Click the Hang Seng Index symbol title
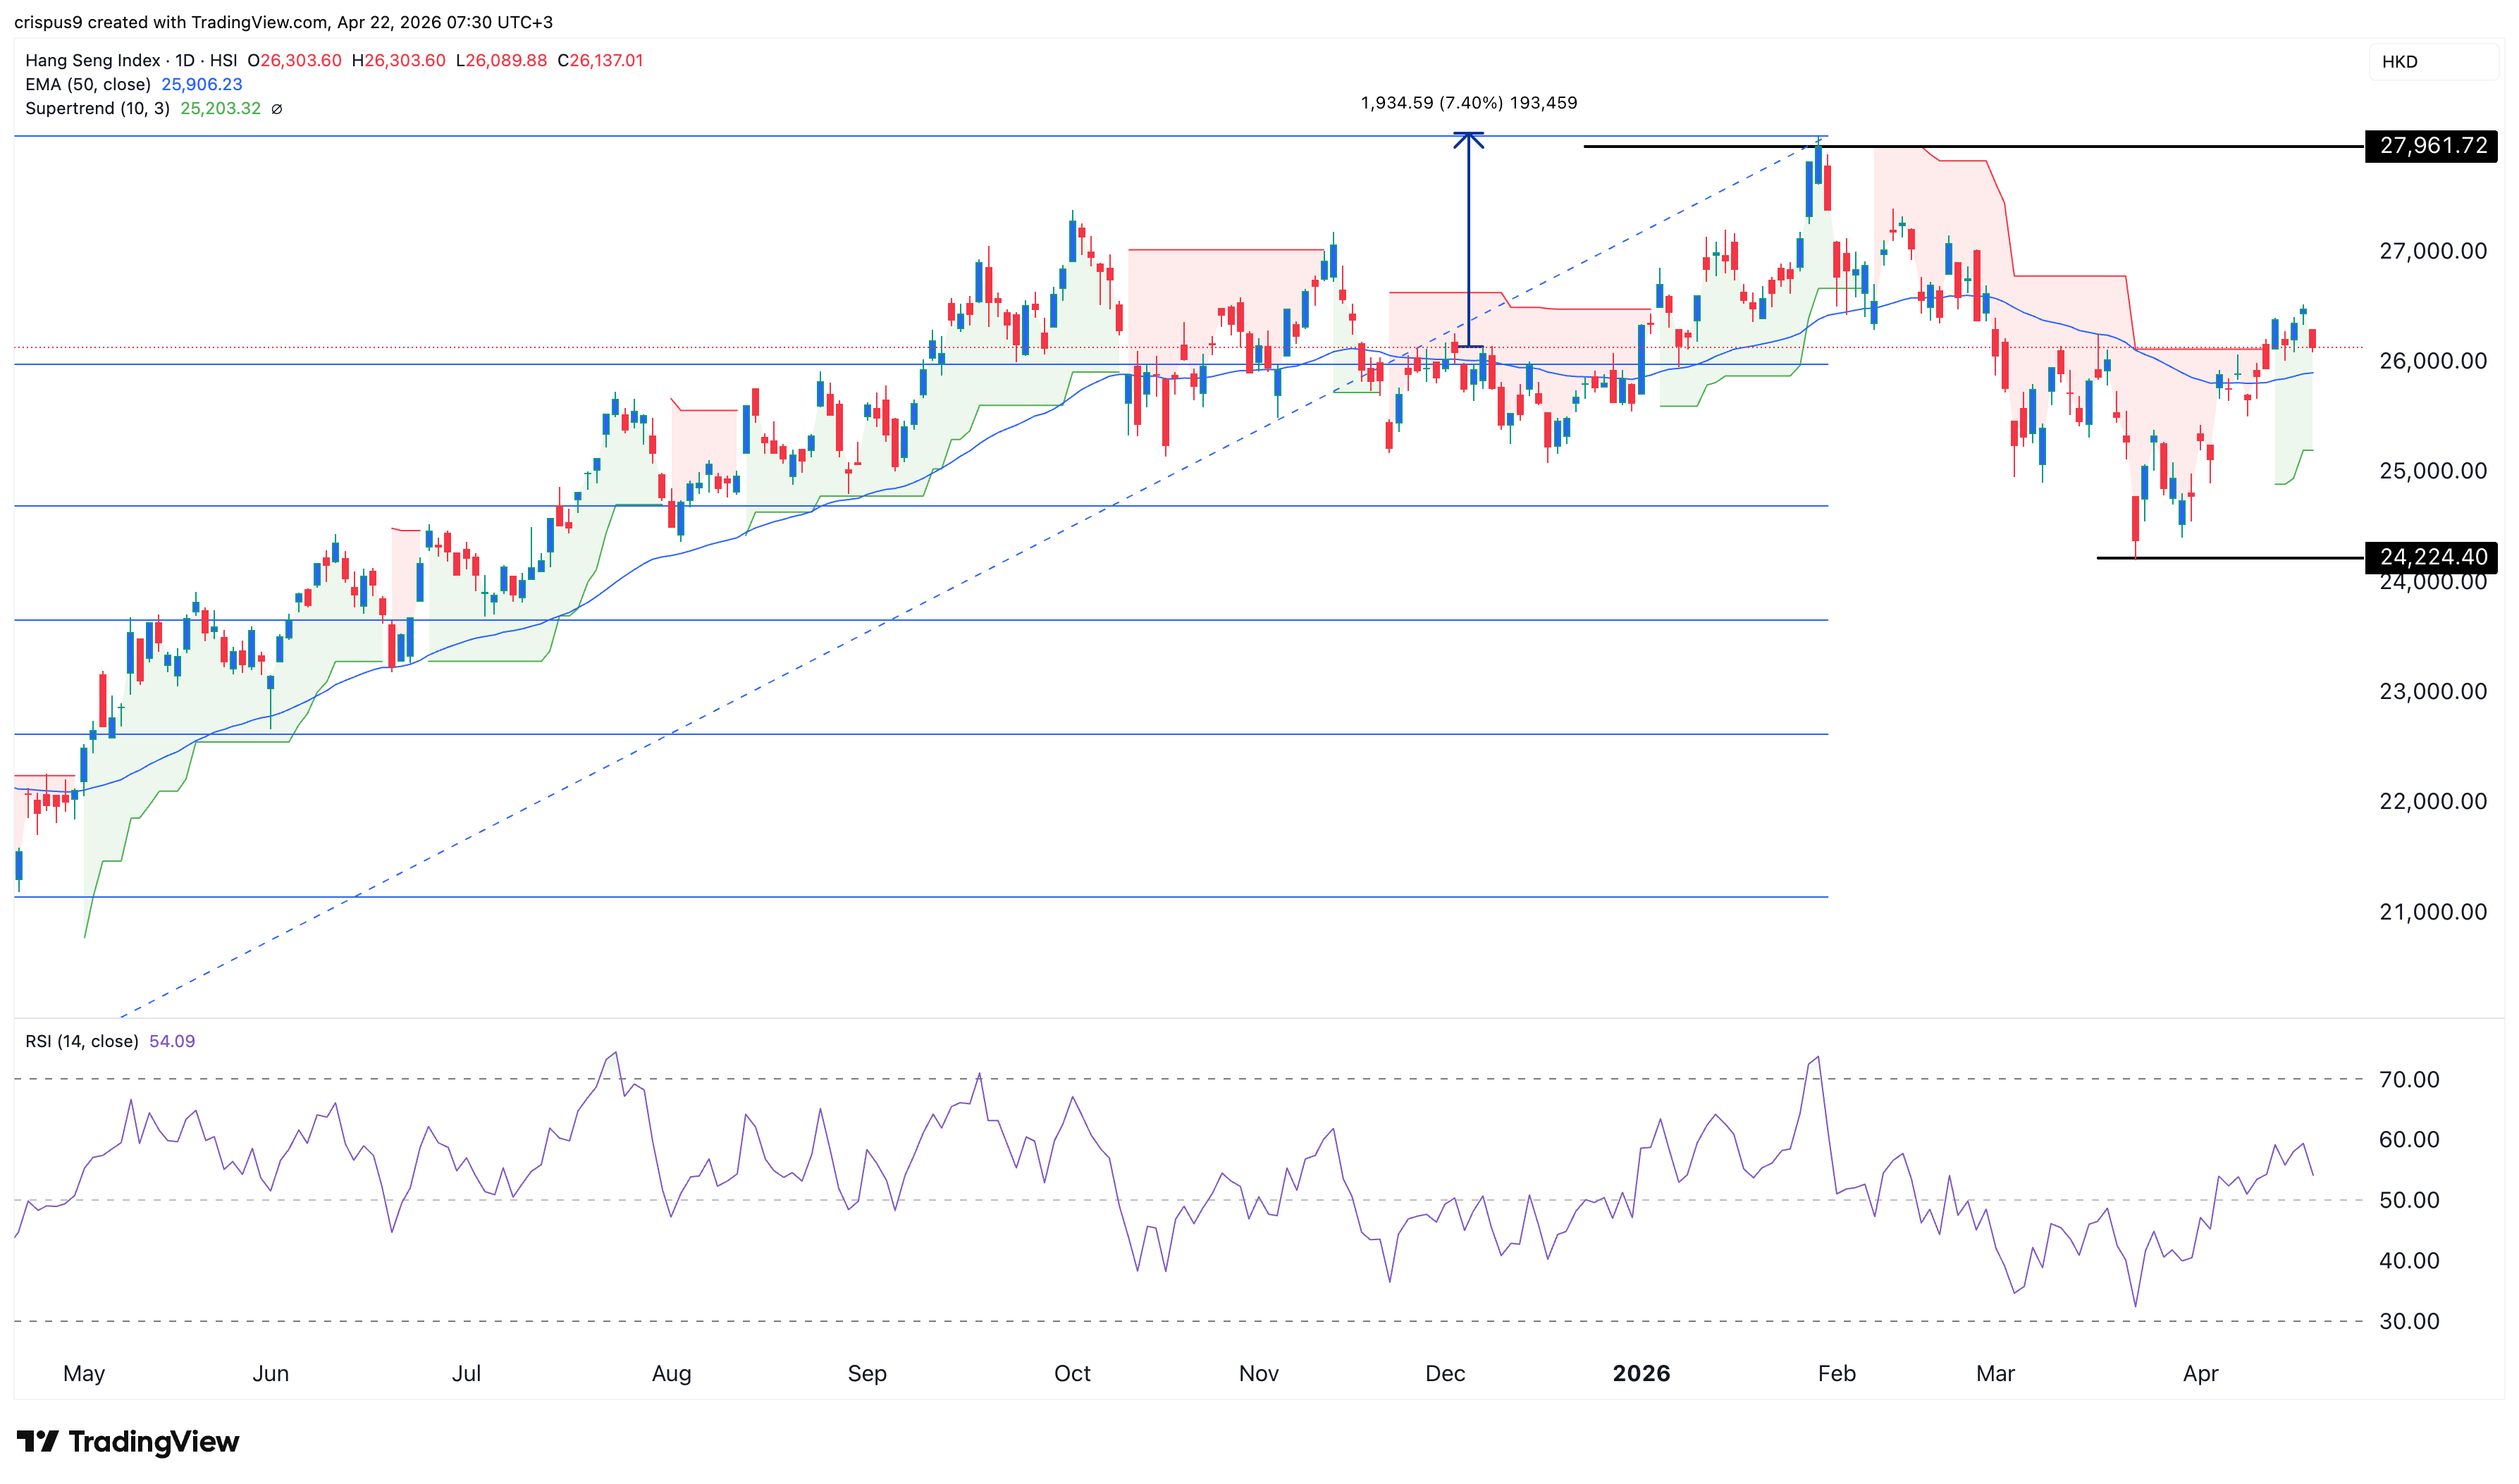The height and width of the screenshot is (1484, 2519). click(x=91, y=60)
